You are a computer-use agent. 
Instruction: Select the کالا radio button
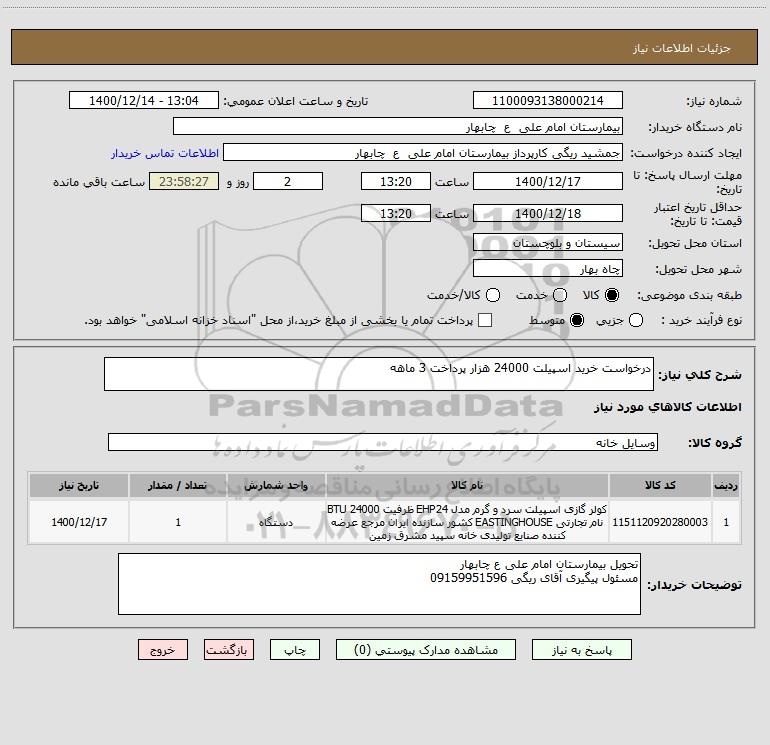(612, 295)
